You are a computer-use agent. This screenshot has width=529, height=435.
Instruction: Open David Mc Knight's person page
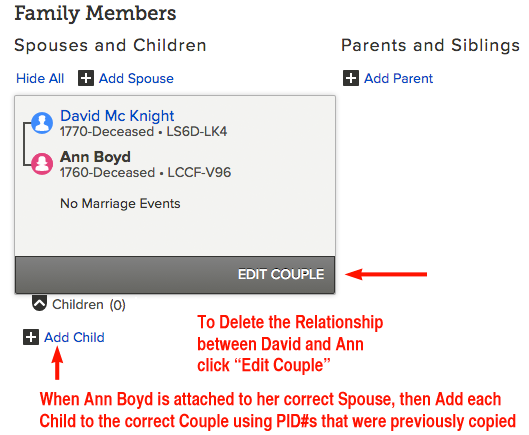117,116
